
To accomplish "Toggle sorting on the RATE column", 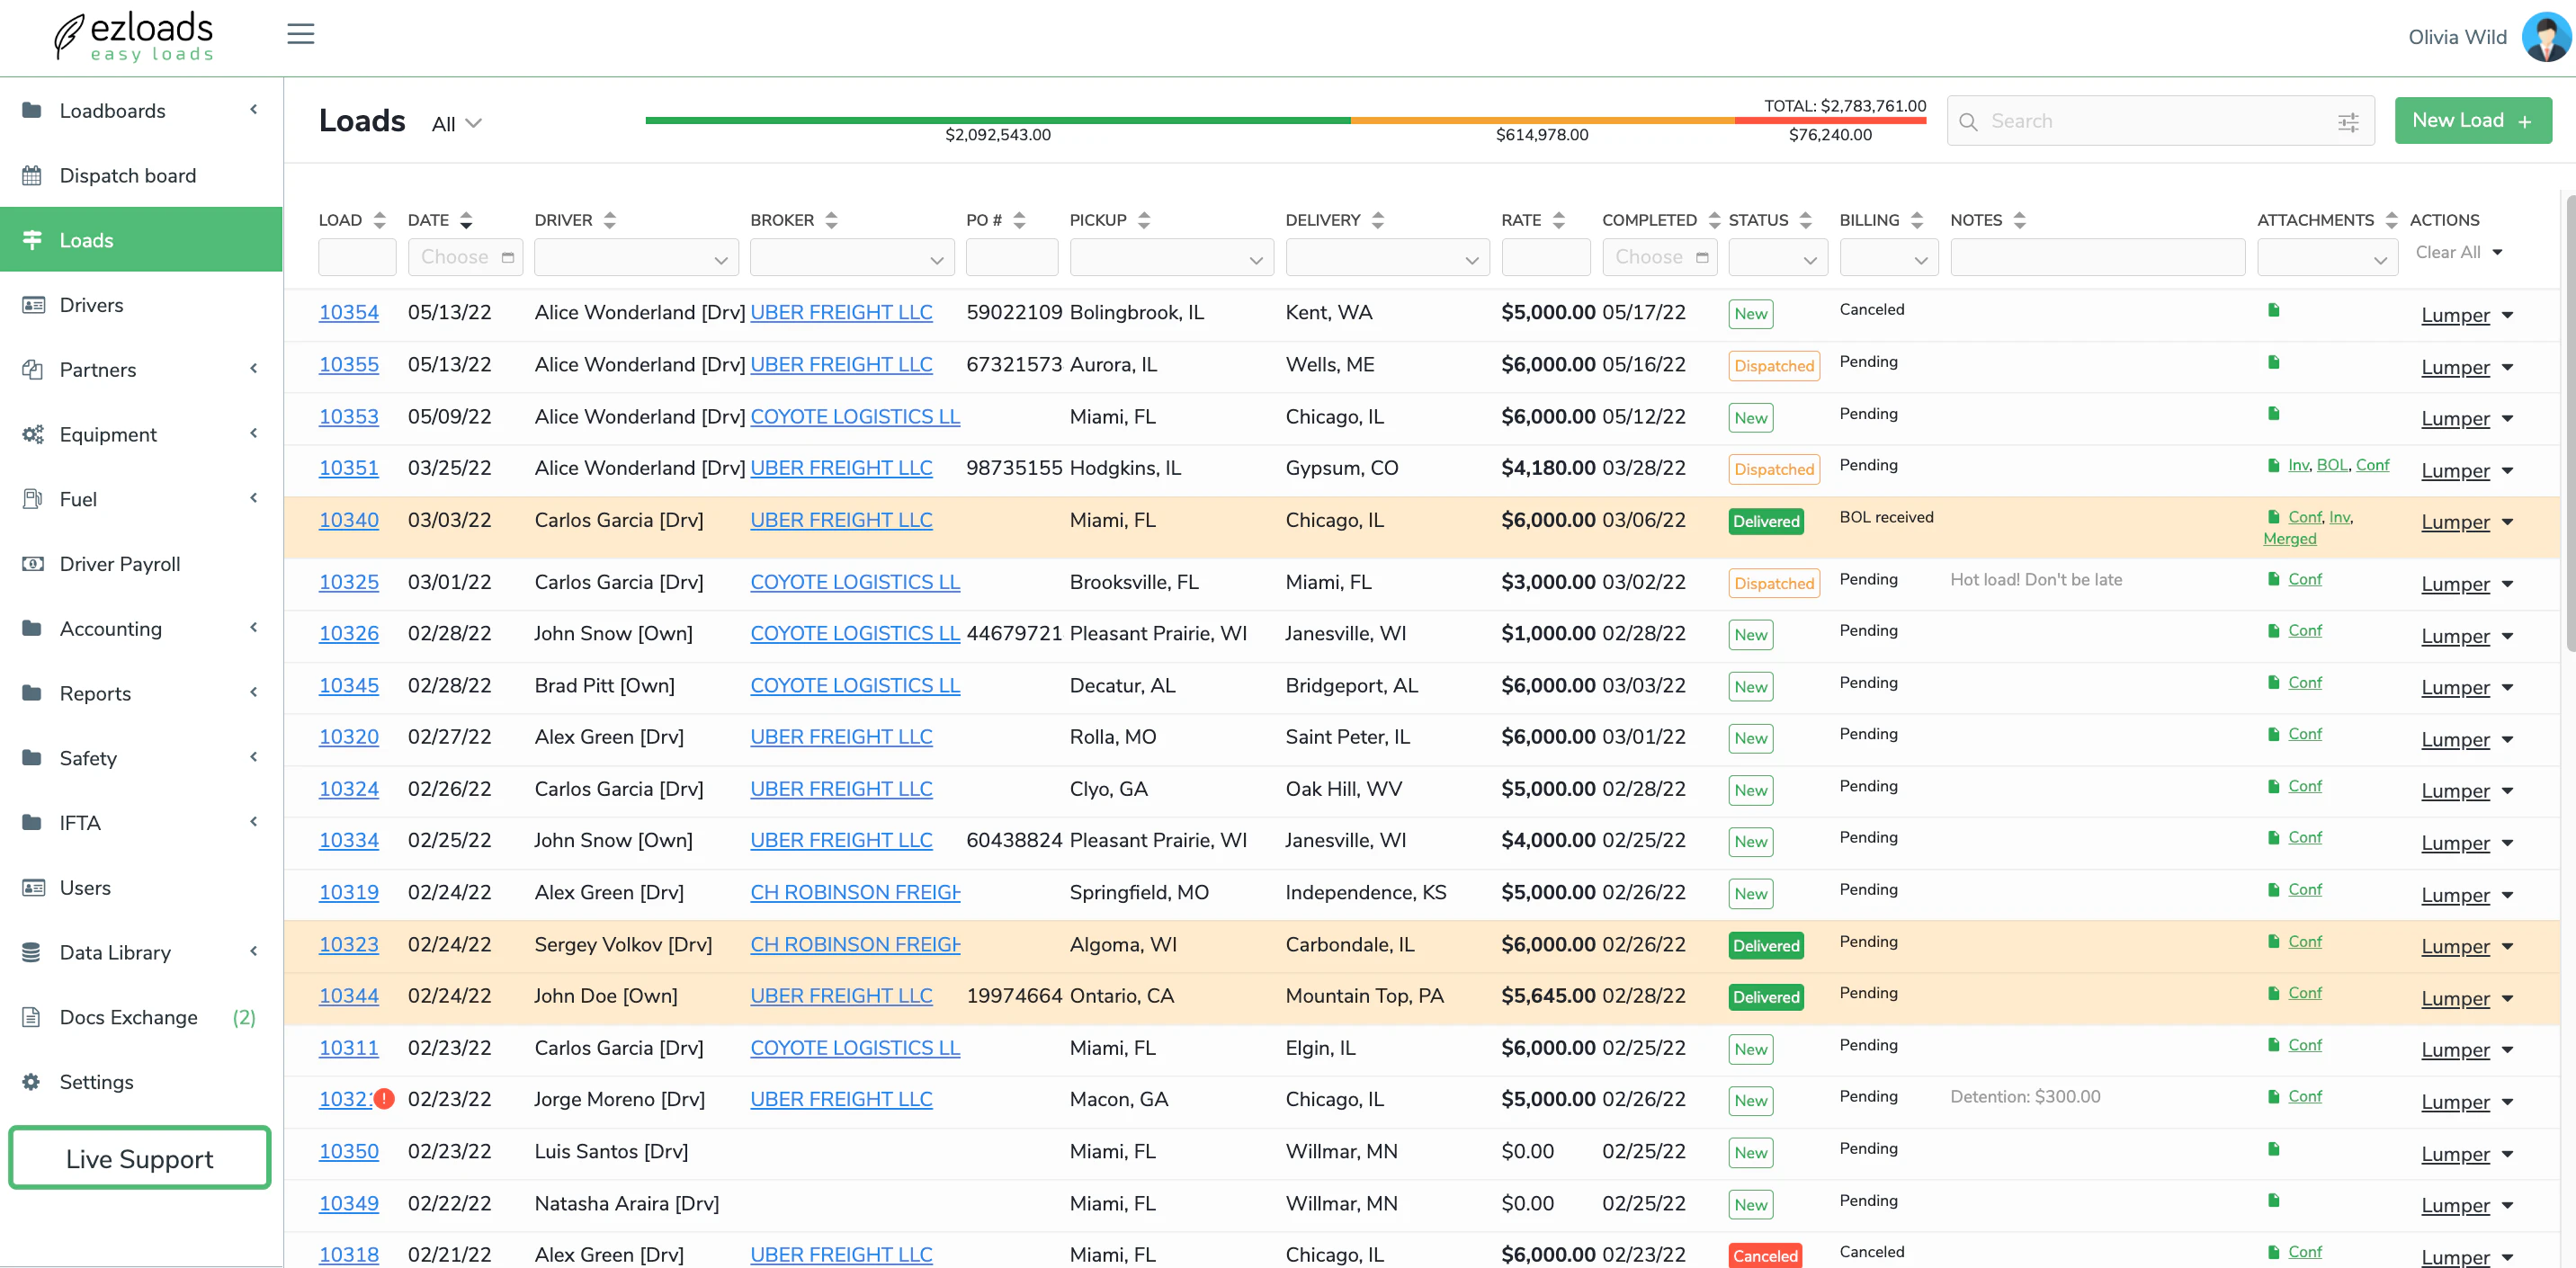I will coord(1558,219).
